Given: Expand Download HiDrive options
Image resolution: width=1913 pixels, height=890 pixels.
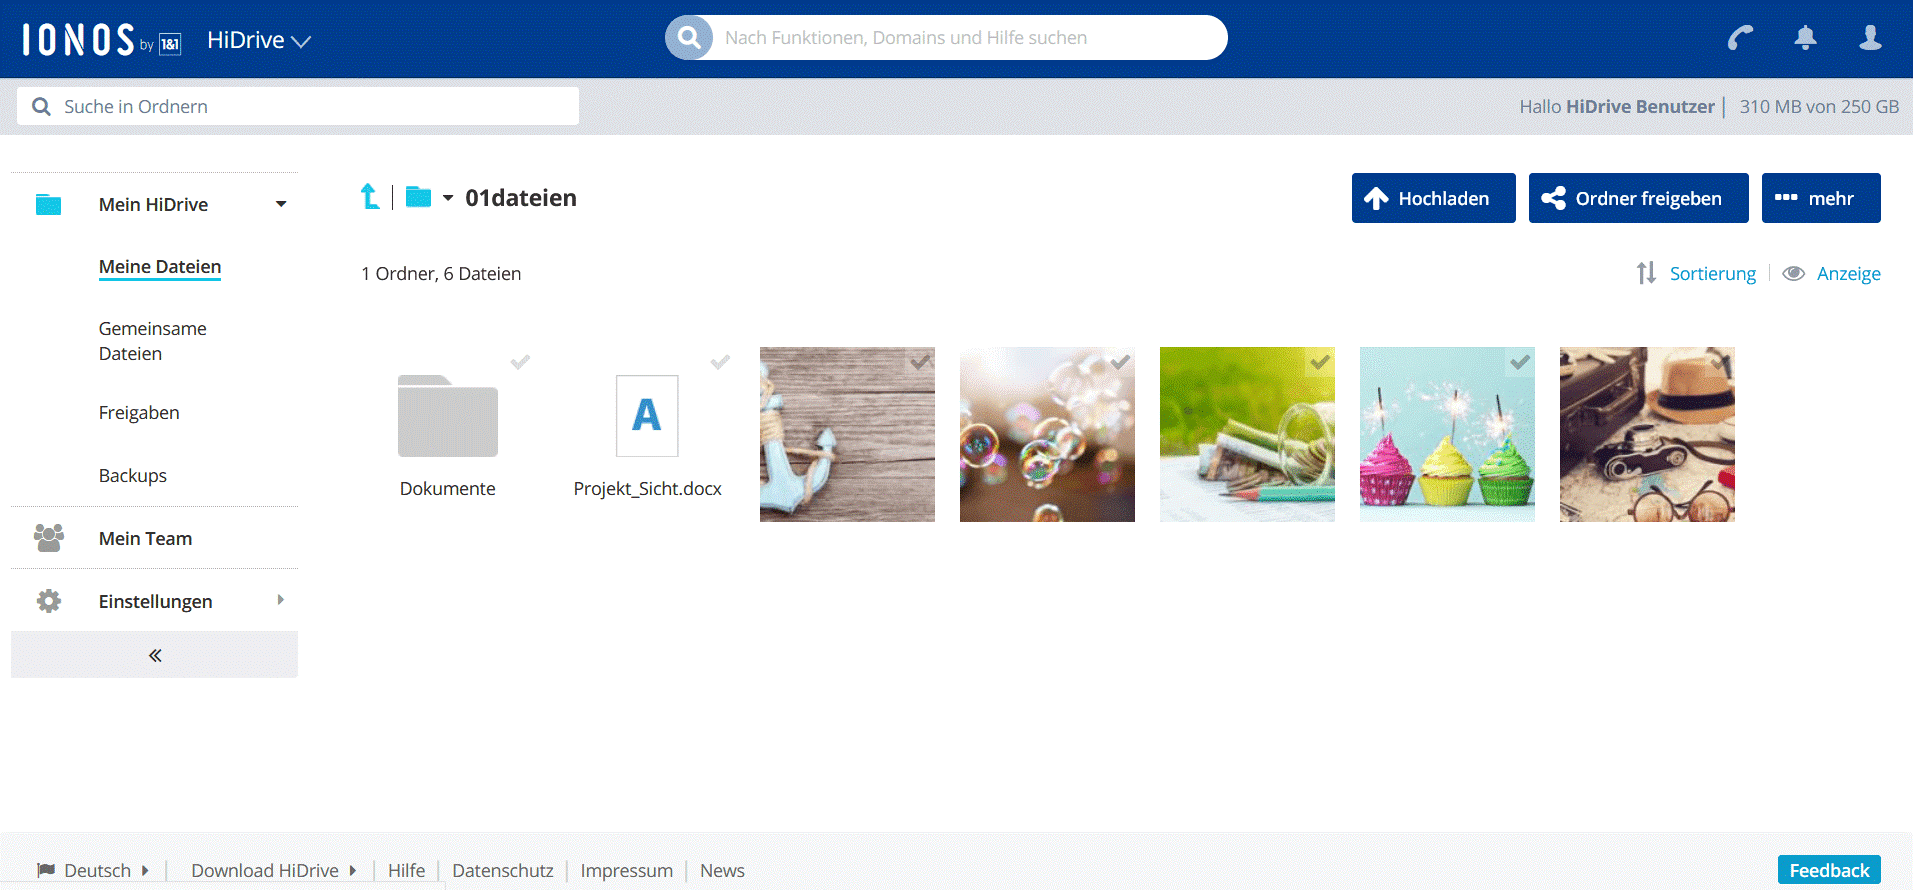Looking at the screenshot, I should coord(273,870).
